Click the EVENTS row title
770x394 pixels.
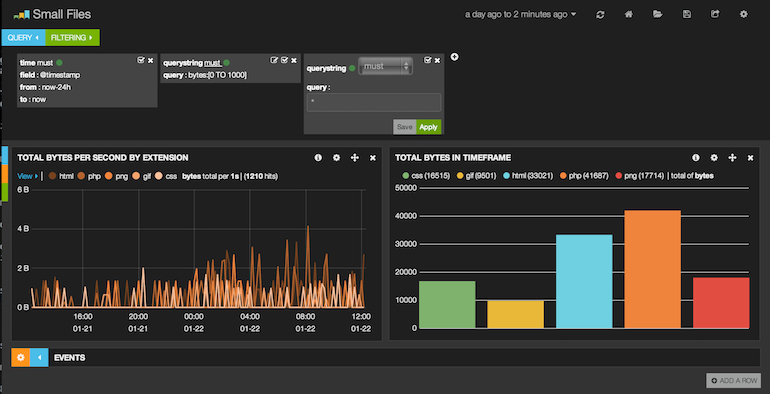(x=69, y=358)
